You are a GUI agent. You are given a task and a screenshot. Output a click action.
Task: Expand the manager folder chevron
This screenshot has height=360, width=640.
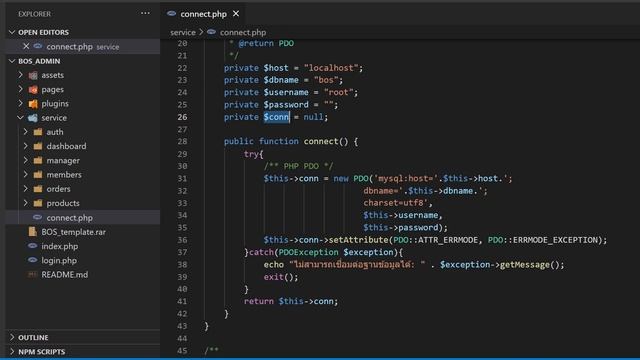[x=26, y=160]
